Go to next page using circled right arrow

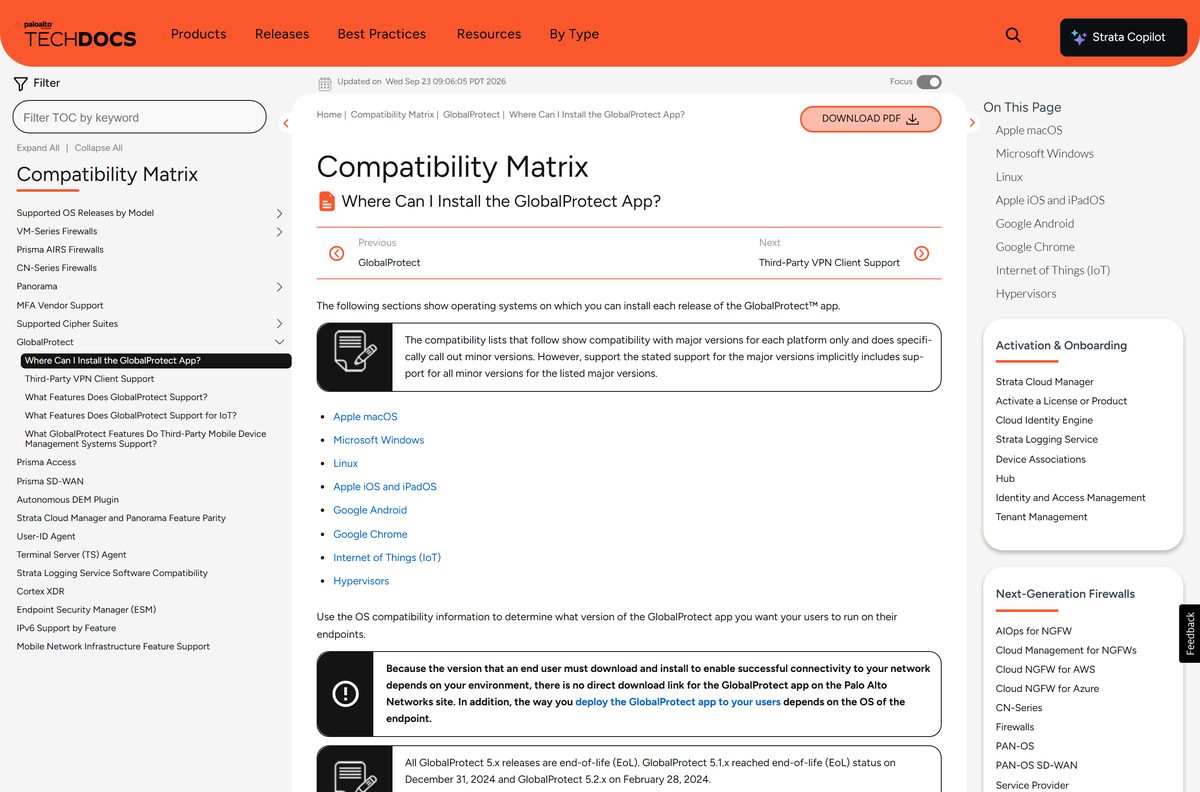coord(922,253)
